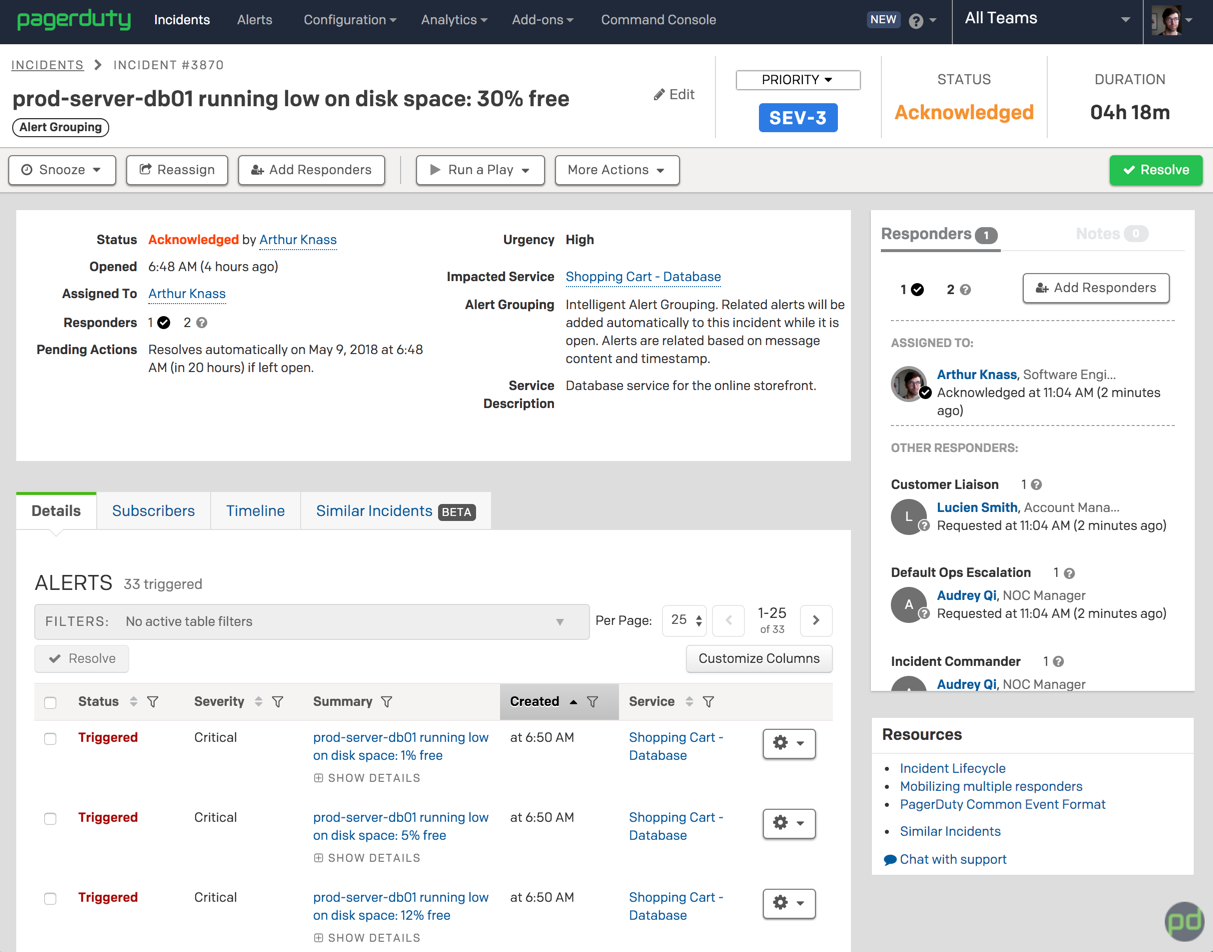The height and width of the screenshot is (952, 1213).
Task: Toggle the select-all alerts checkbox
Action: 51,703
